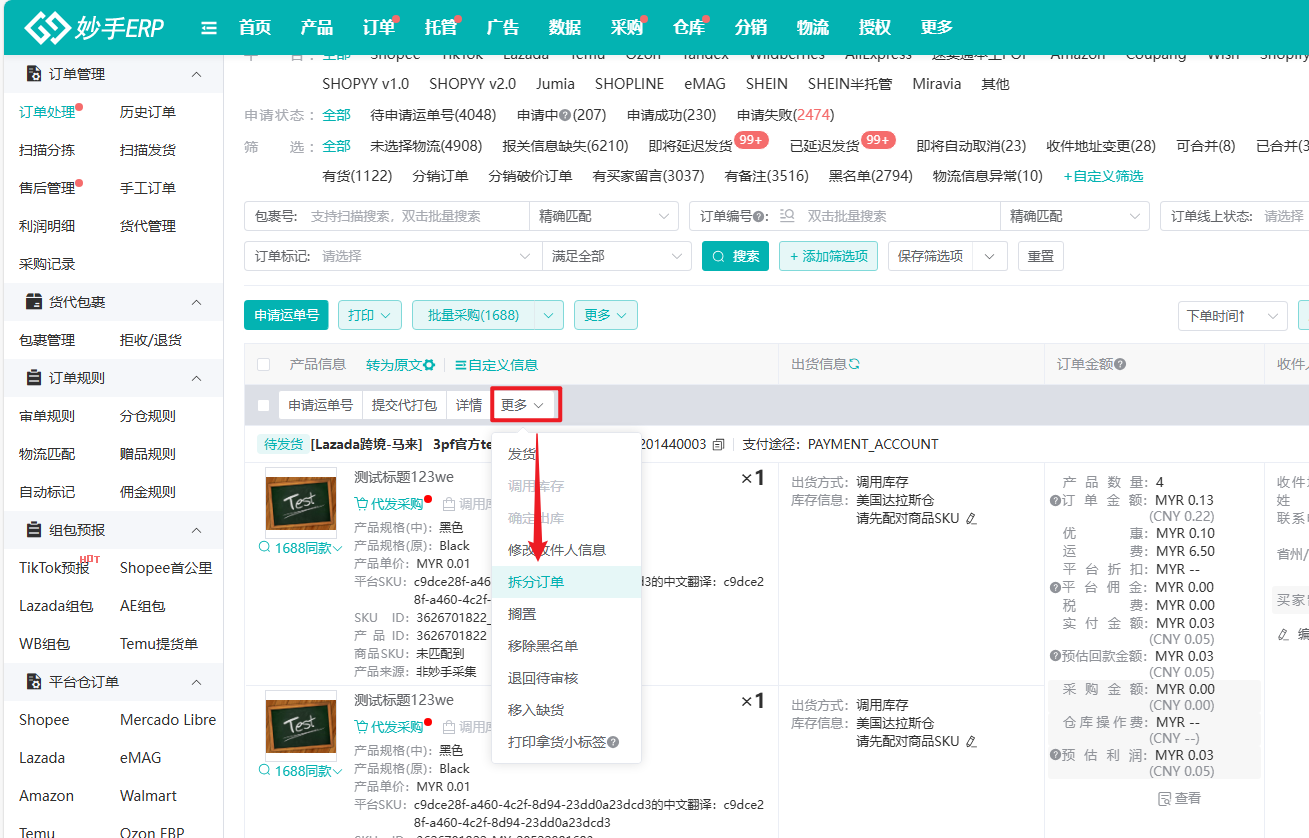Click the 查看 document icon
Viewport: 1309px width, 838px height.
tap(1164, 798)
